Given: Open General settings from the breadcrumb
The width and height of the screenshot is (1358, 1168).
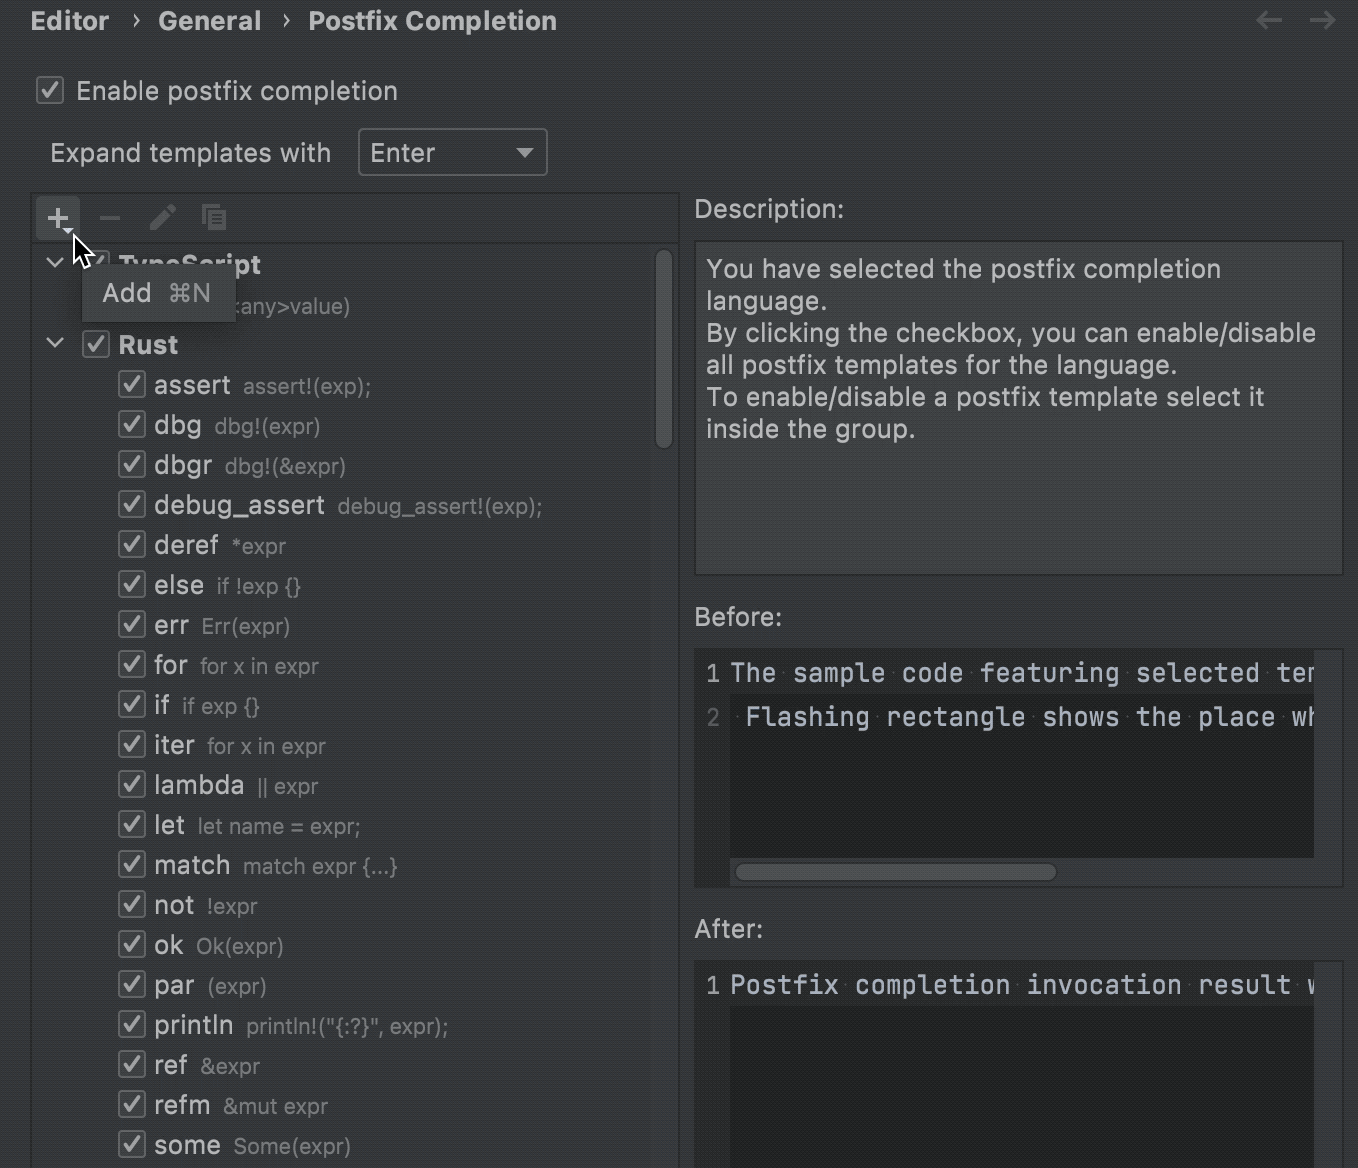Looking at the screenshot, I should [x=209, y=20].
